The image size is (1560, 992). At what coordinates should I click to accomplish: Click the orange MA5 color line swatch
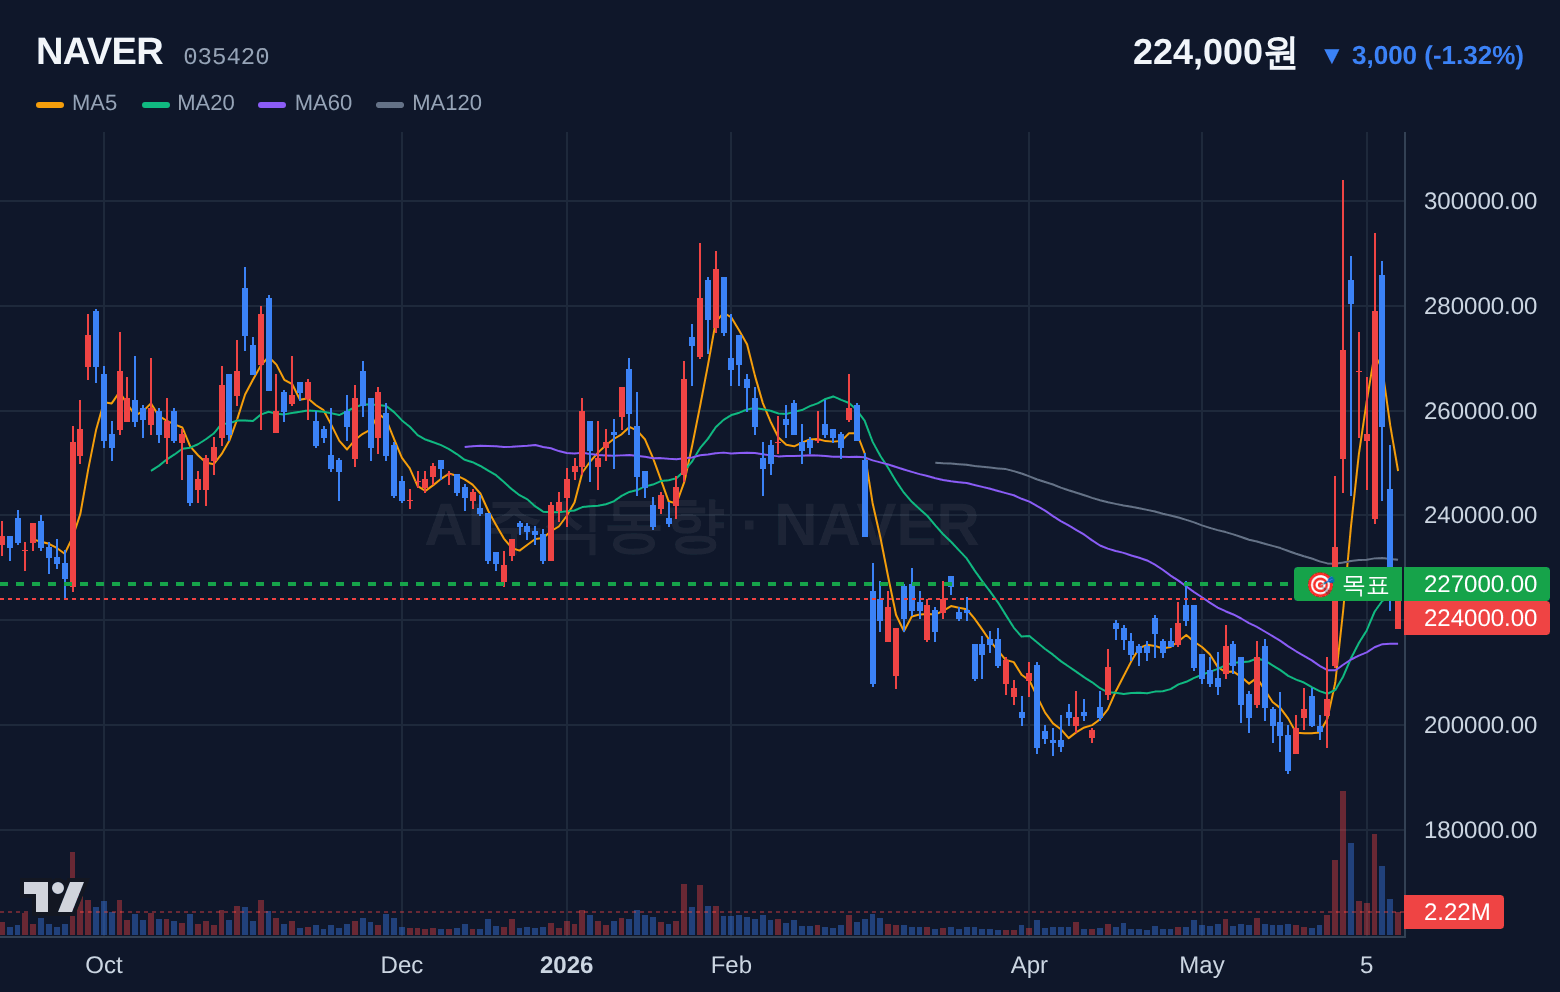(50, 104)
